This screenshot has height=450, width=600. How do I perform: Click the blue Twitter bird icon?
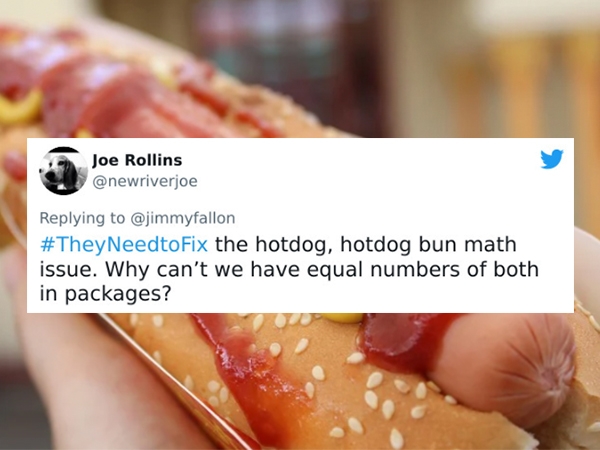(x=552, y=159)
